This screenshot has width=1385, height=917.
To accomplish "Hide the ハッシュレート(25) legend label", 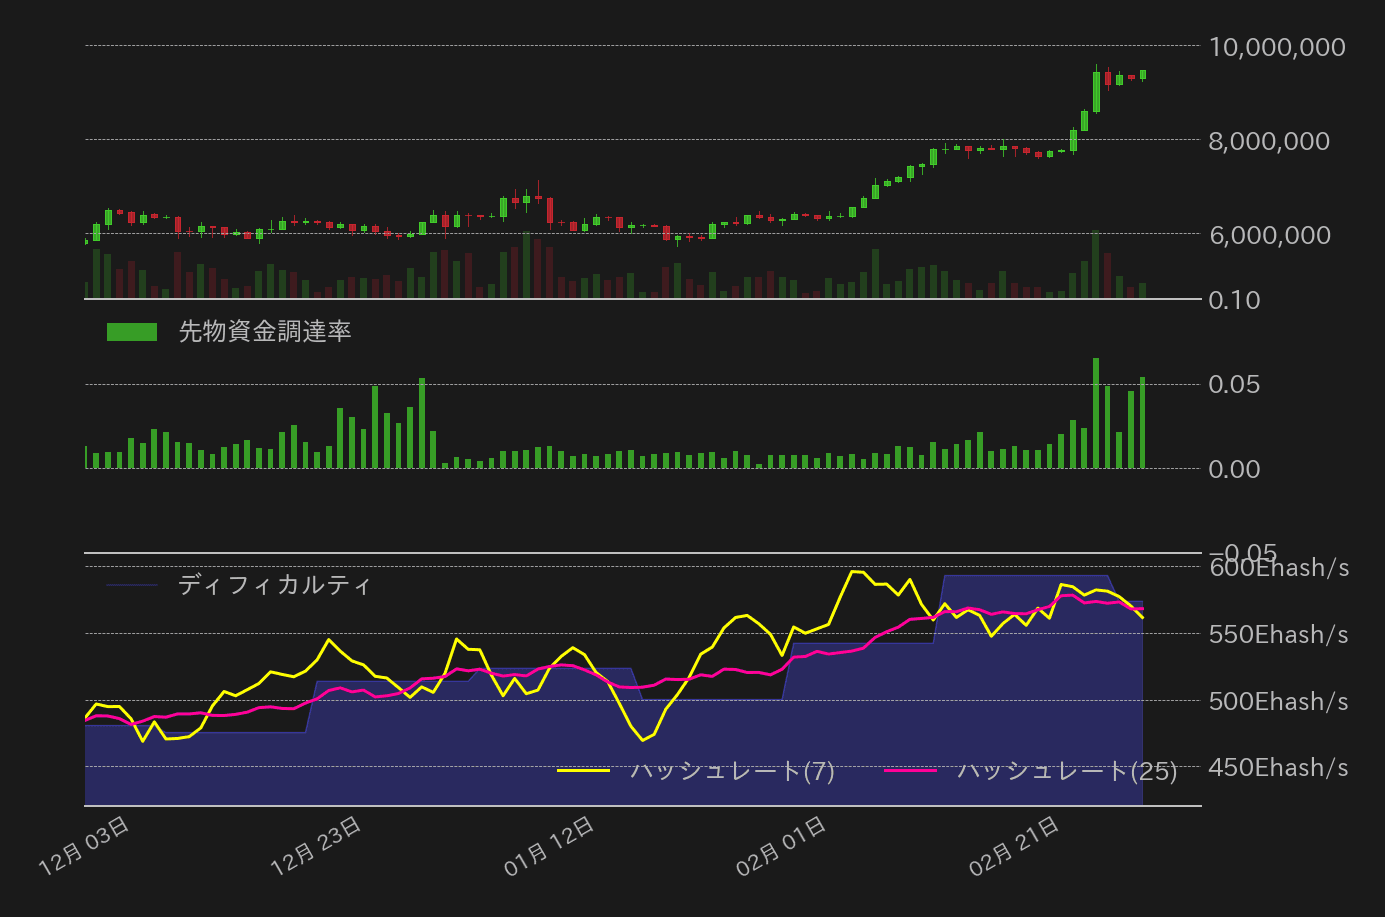I will [1066, 770].
